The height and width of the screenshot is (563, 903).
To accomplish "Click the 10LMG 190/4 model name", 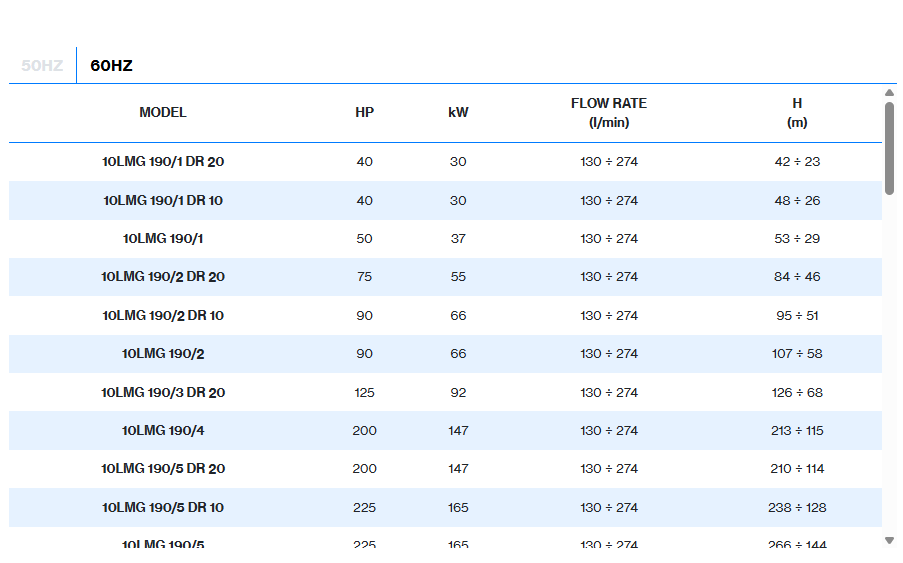I will 163,431.
